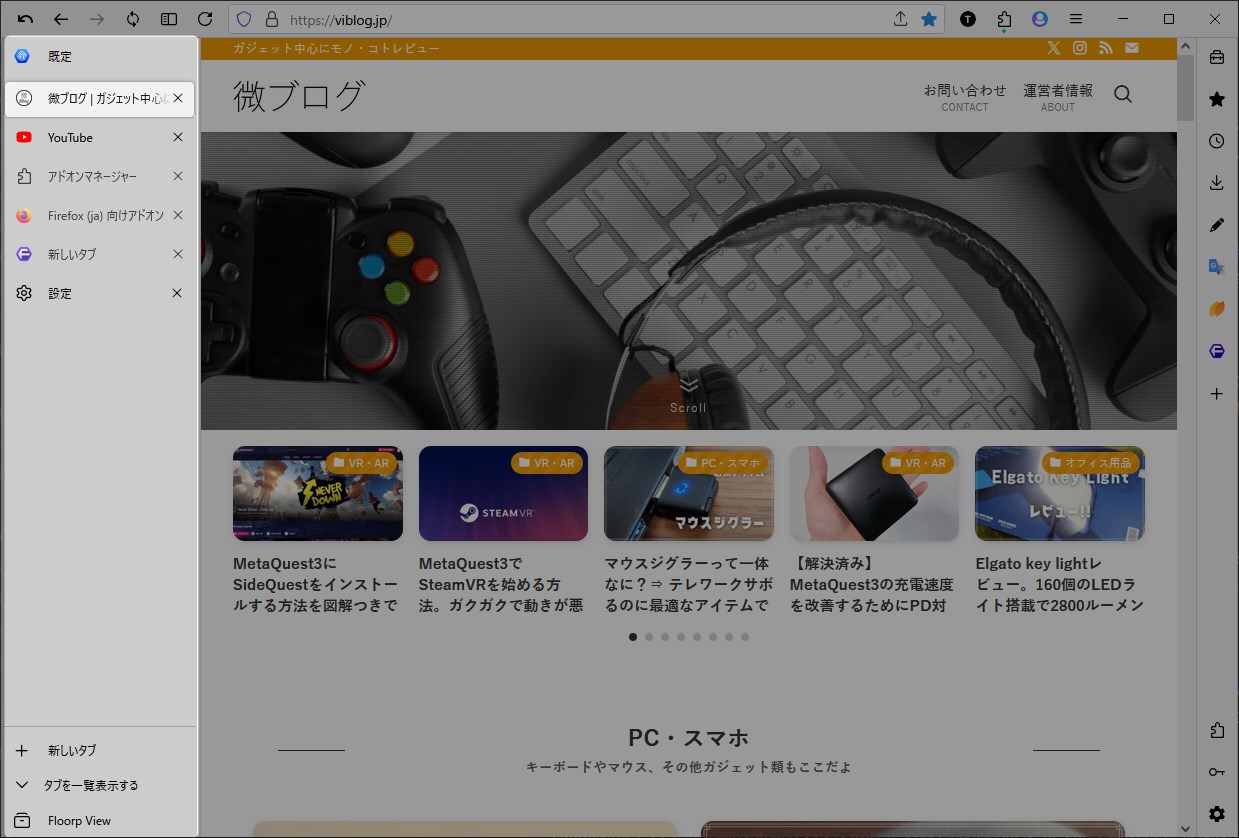This screenshot has width=1239, height=838.
Task: Open the settings gear at the sidebar bottom
Action: click(x=1216, y=813)
